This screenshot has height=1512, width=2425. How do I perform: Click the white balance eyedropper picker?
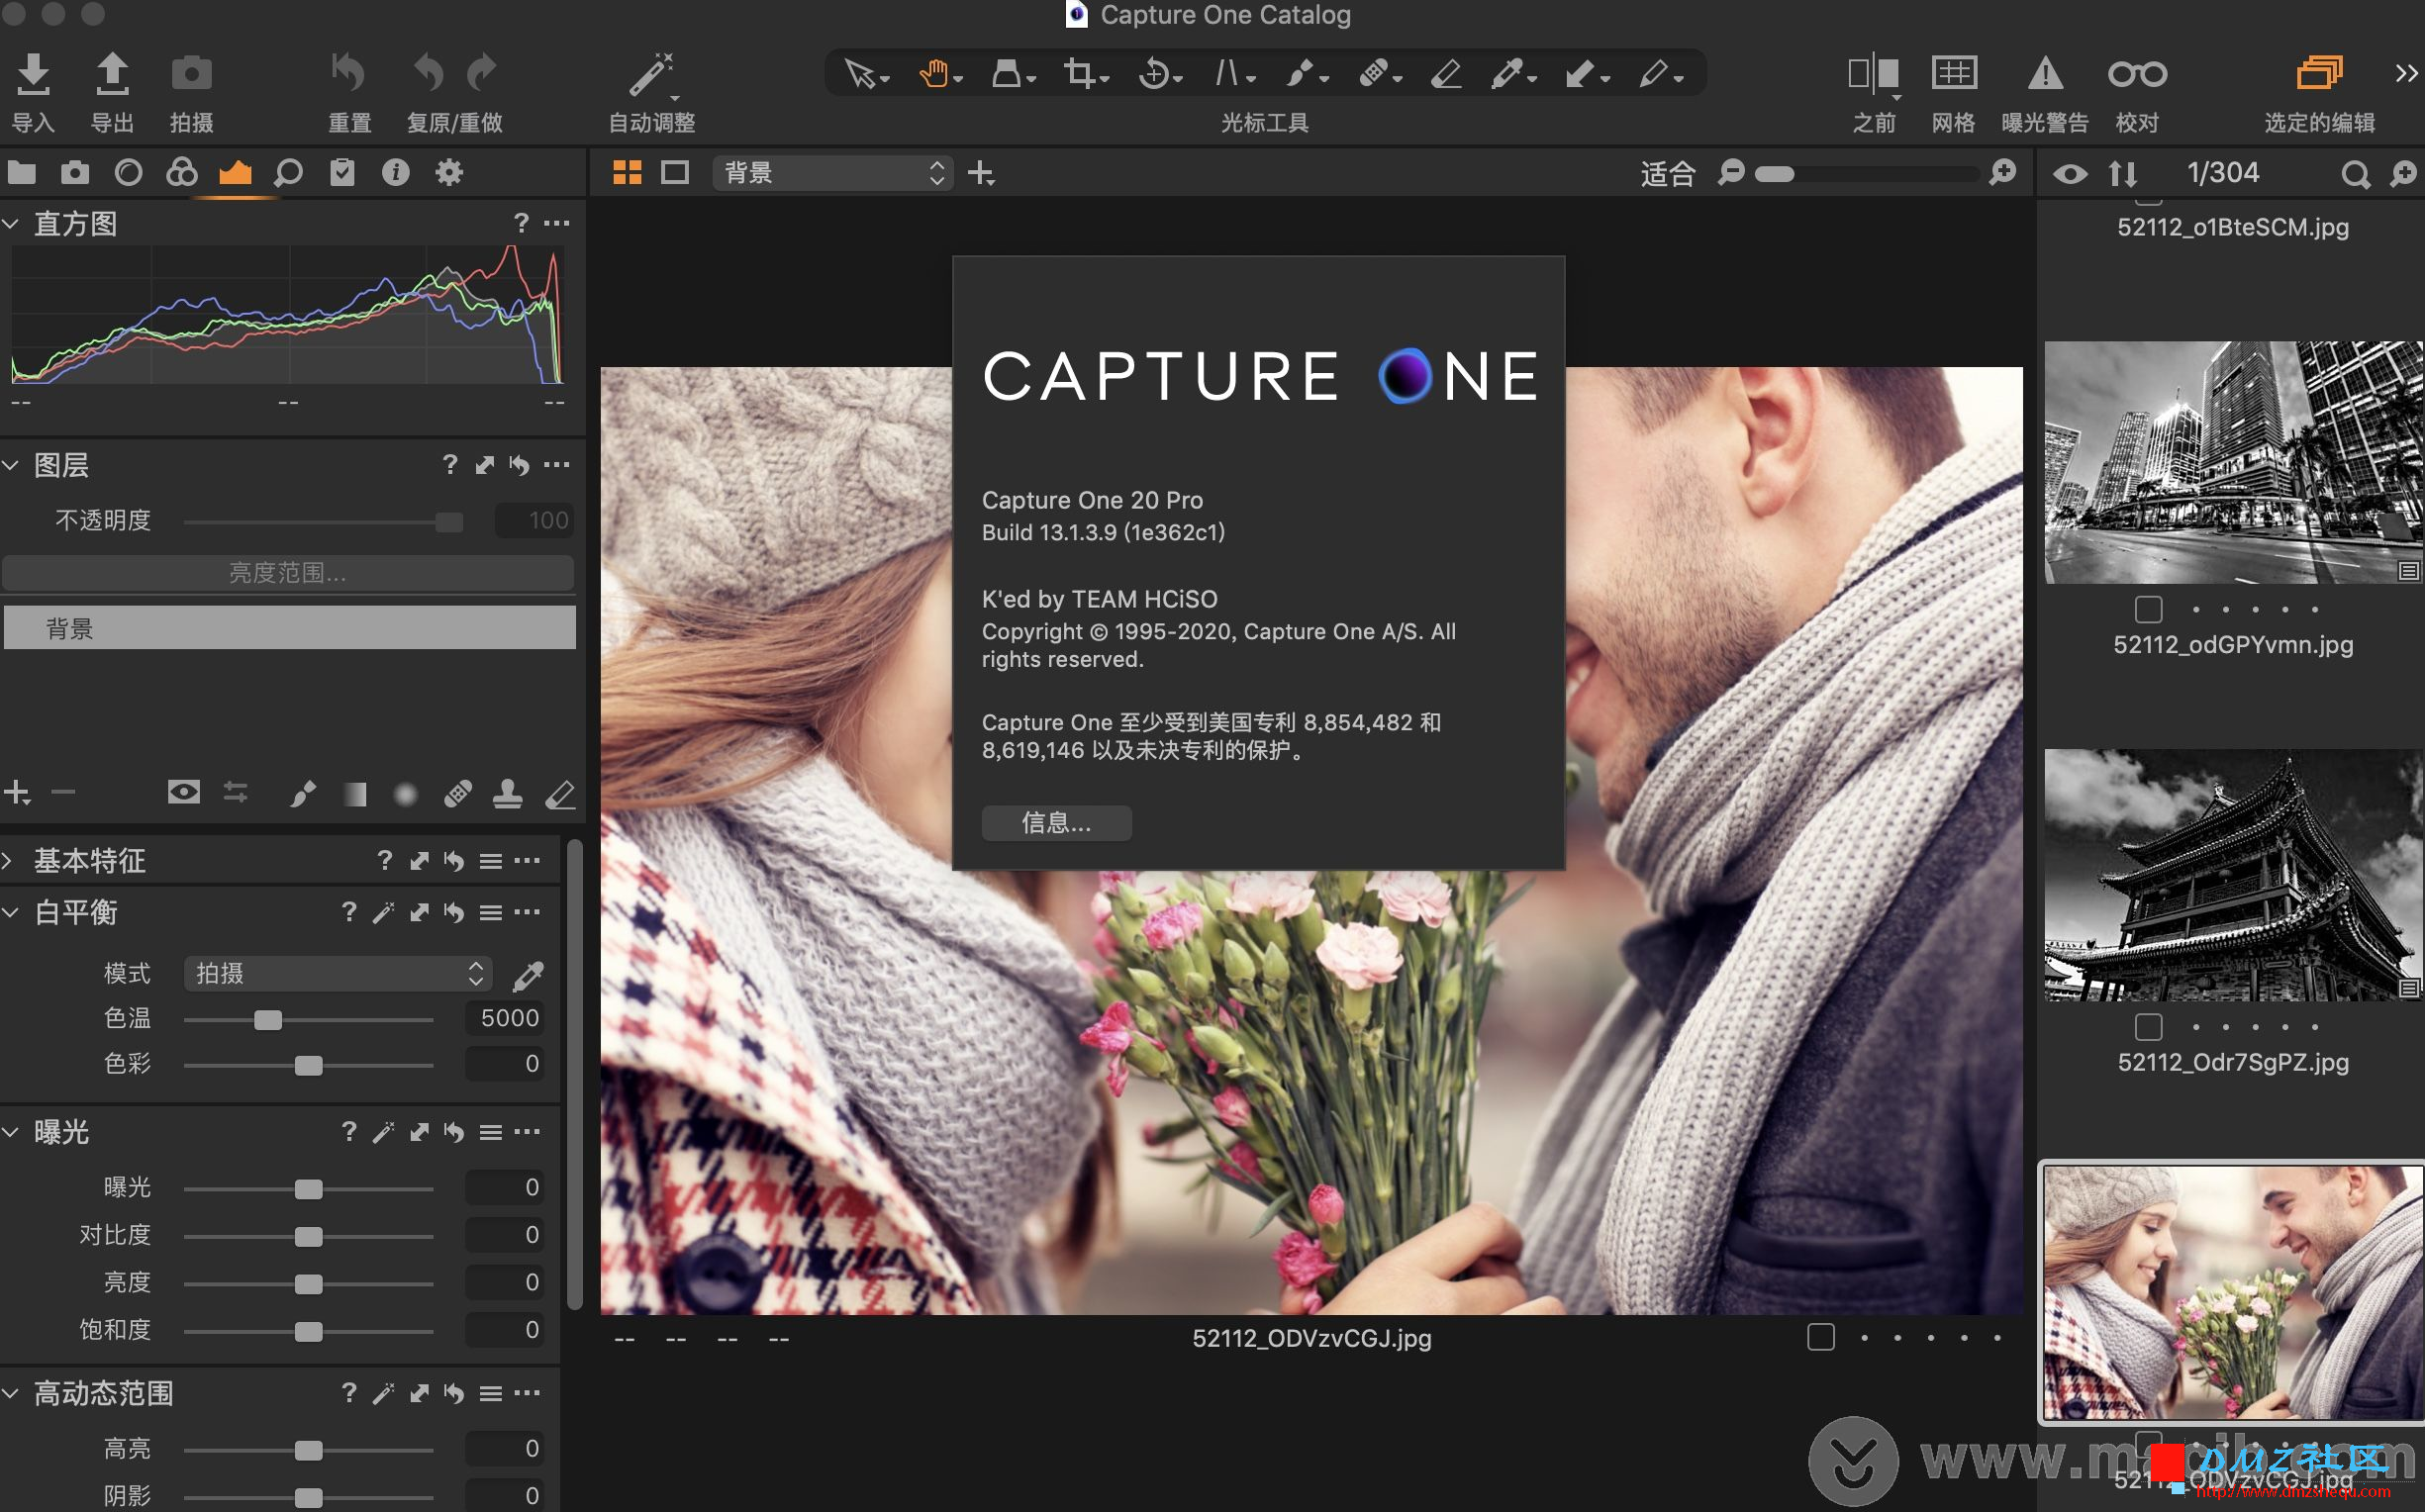click(528, 975)
